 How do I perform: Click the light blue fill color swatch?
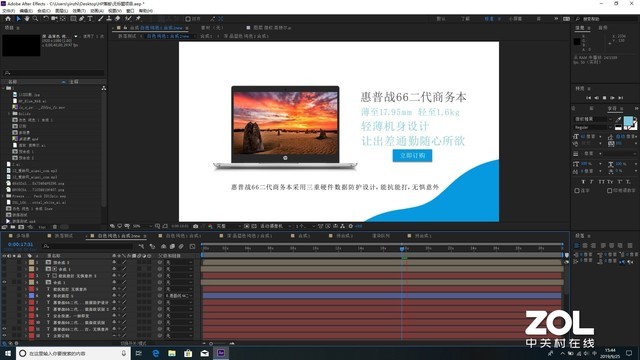[x=628, y=121]
